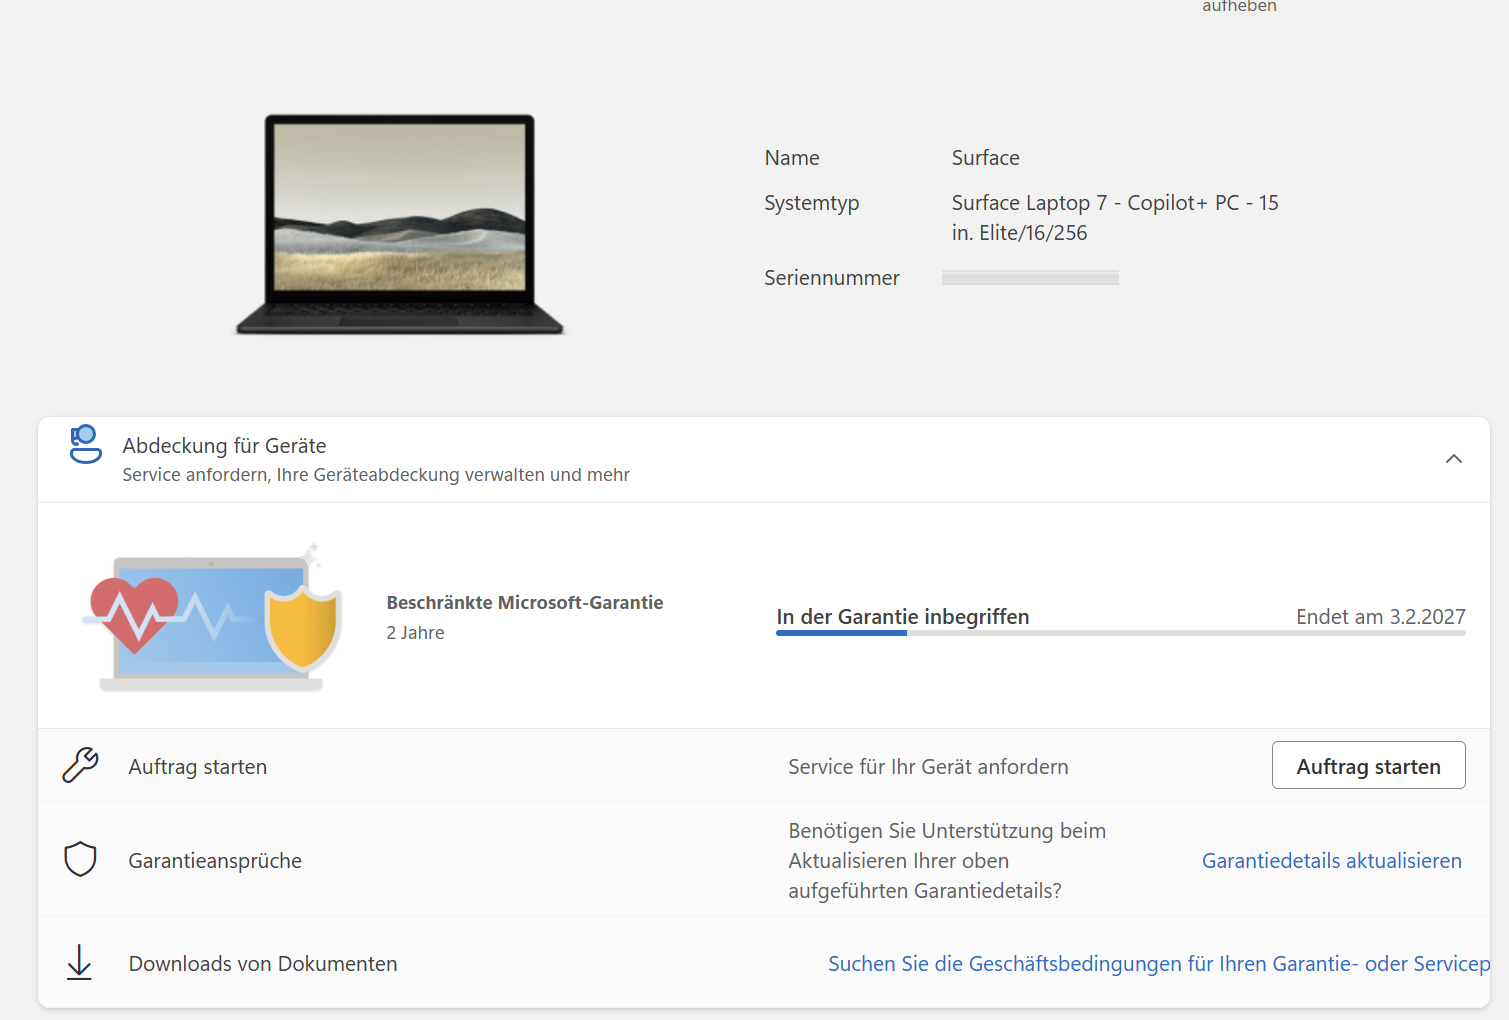The width and height of the screenshot is (1509, 1020).
Task: Collapse the Abdeckung für Geräte section chevron
Action: (x=1454, y=459)
